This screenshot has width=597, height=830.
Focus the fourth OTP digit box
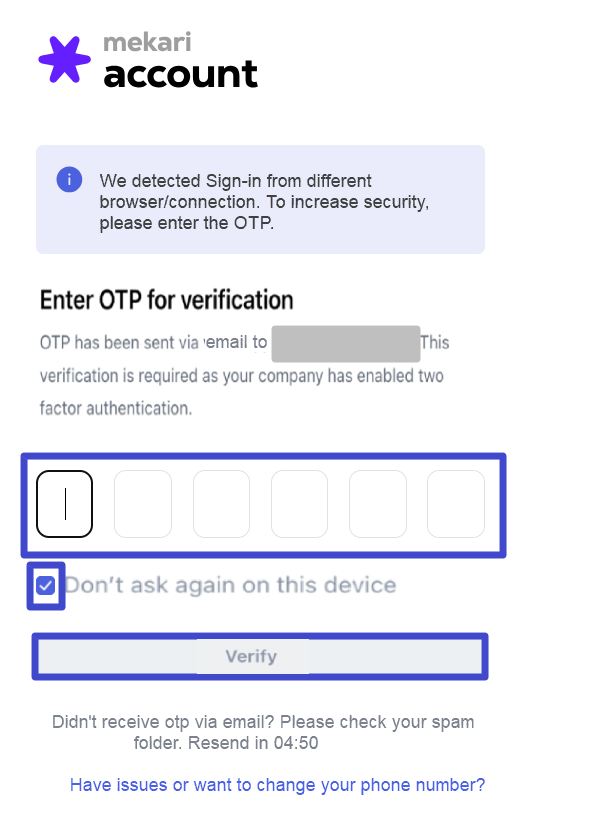pos(300,504)
